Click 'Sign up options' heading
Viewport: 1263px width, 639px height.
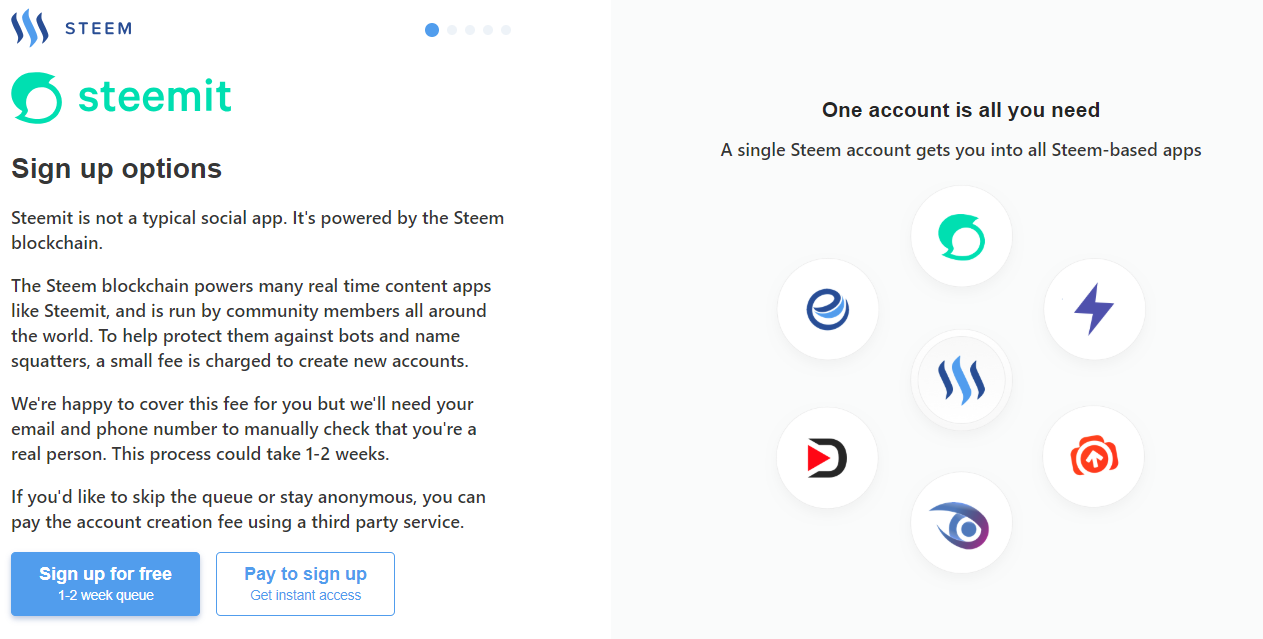click(x=116, y=169)
